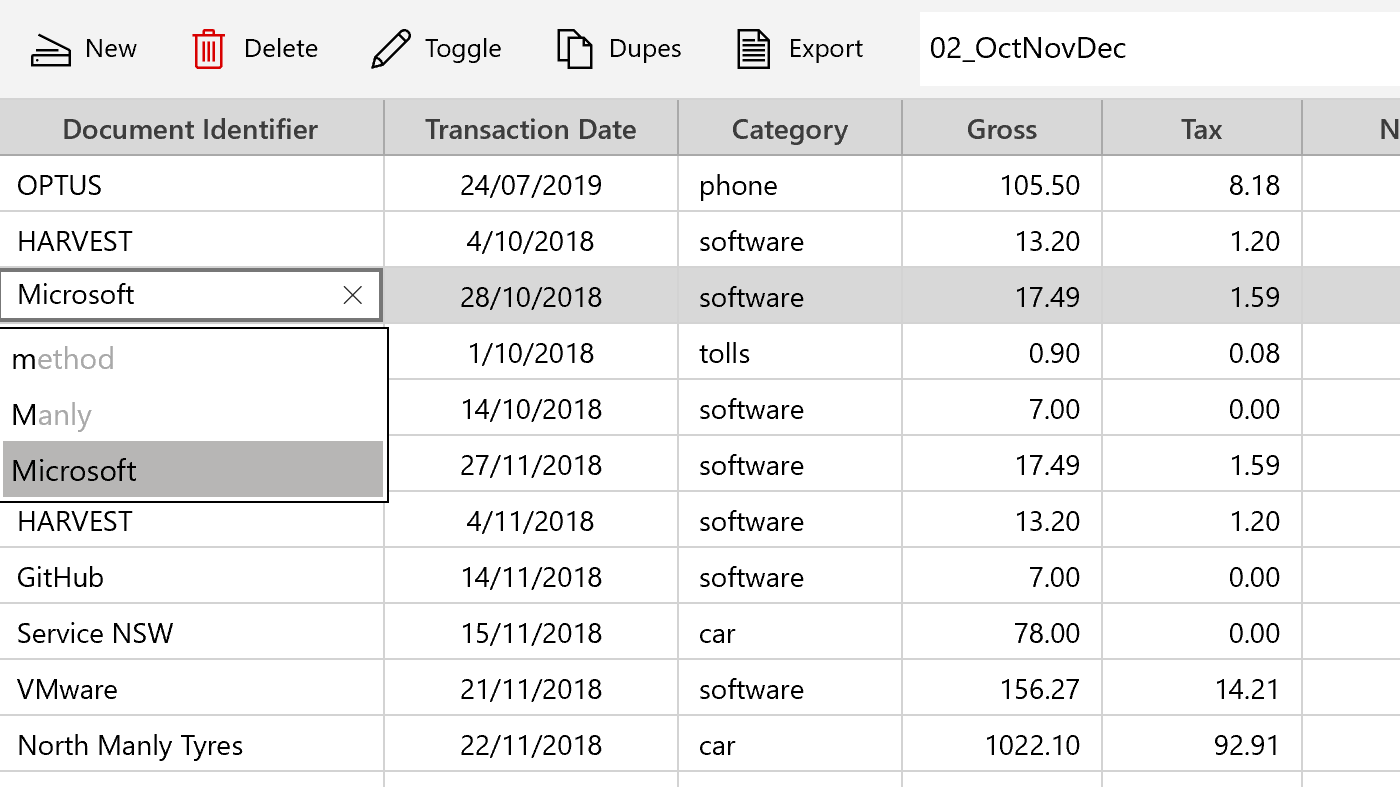Click the Category column header

(789, 129)
